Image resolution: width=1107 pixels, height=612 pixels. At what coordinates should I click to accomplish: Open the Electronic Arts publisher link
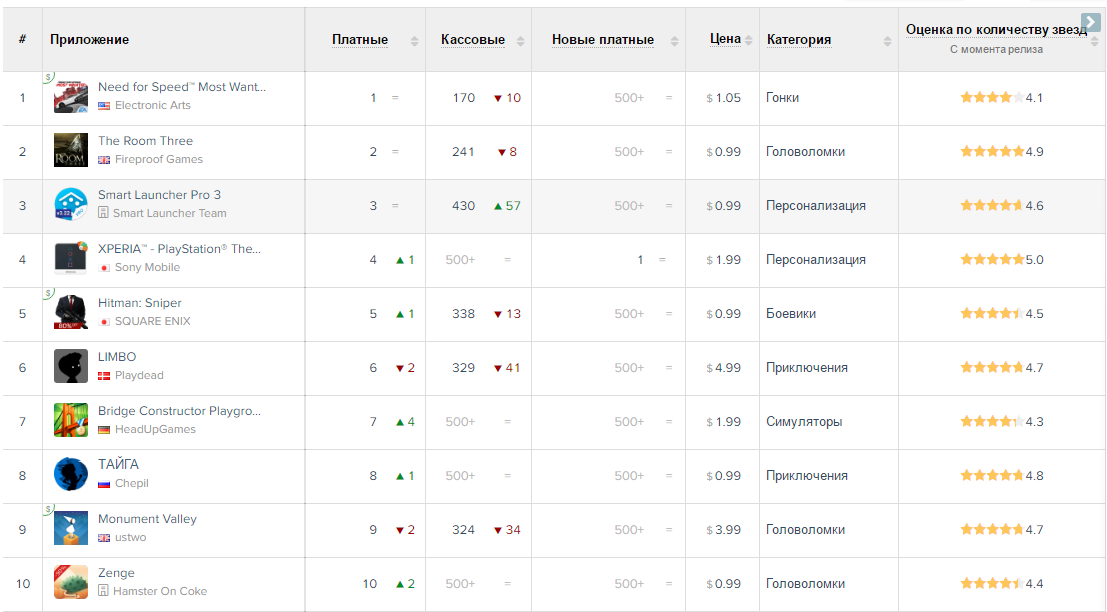tap(152, 105)
